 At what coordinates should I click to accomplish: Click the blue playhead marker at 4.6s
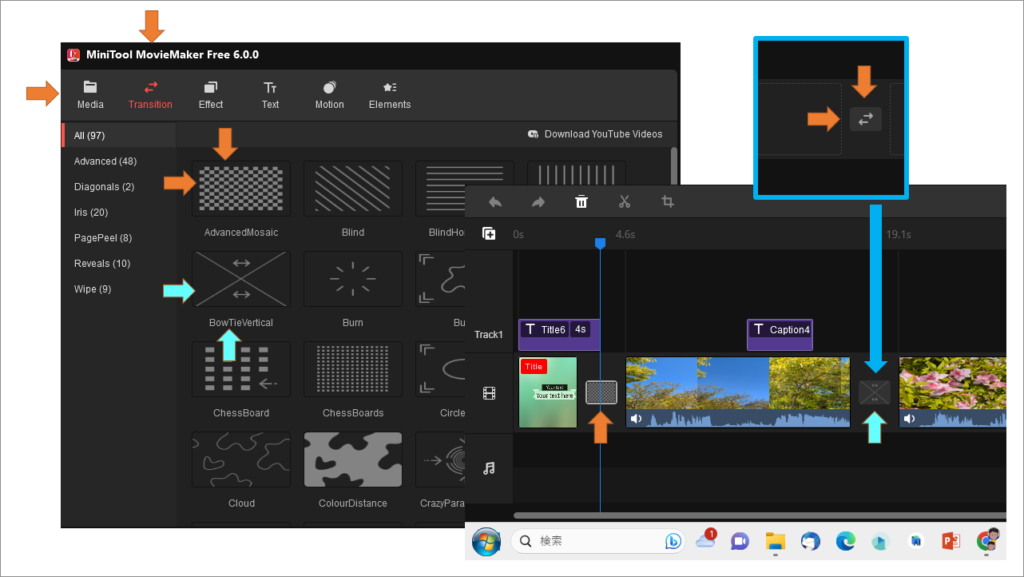pyautogui.click(x=600, y=241)
